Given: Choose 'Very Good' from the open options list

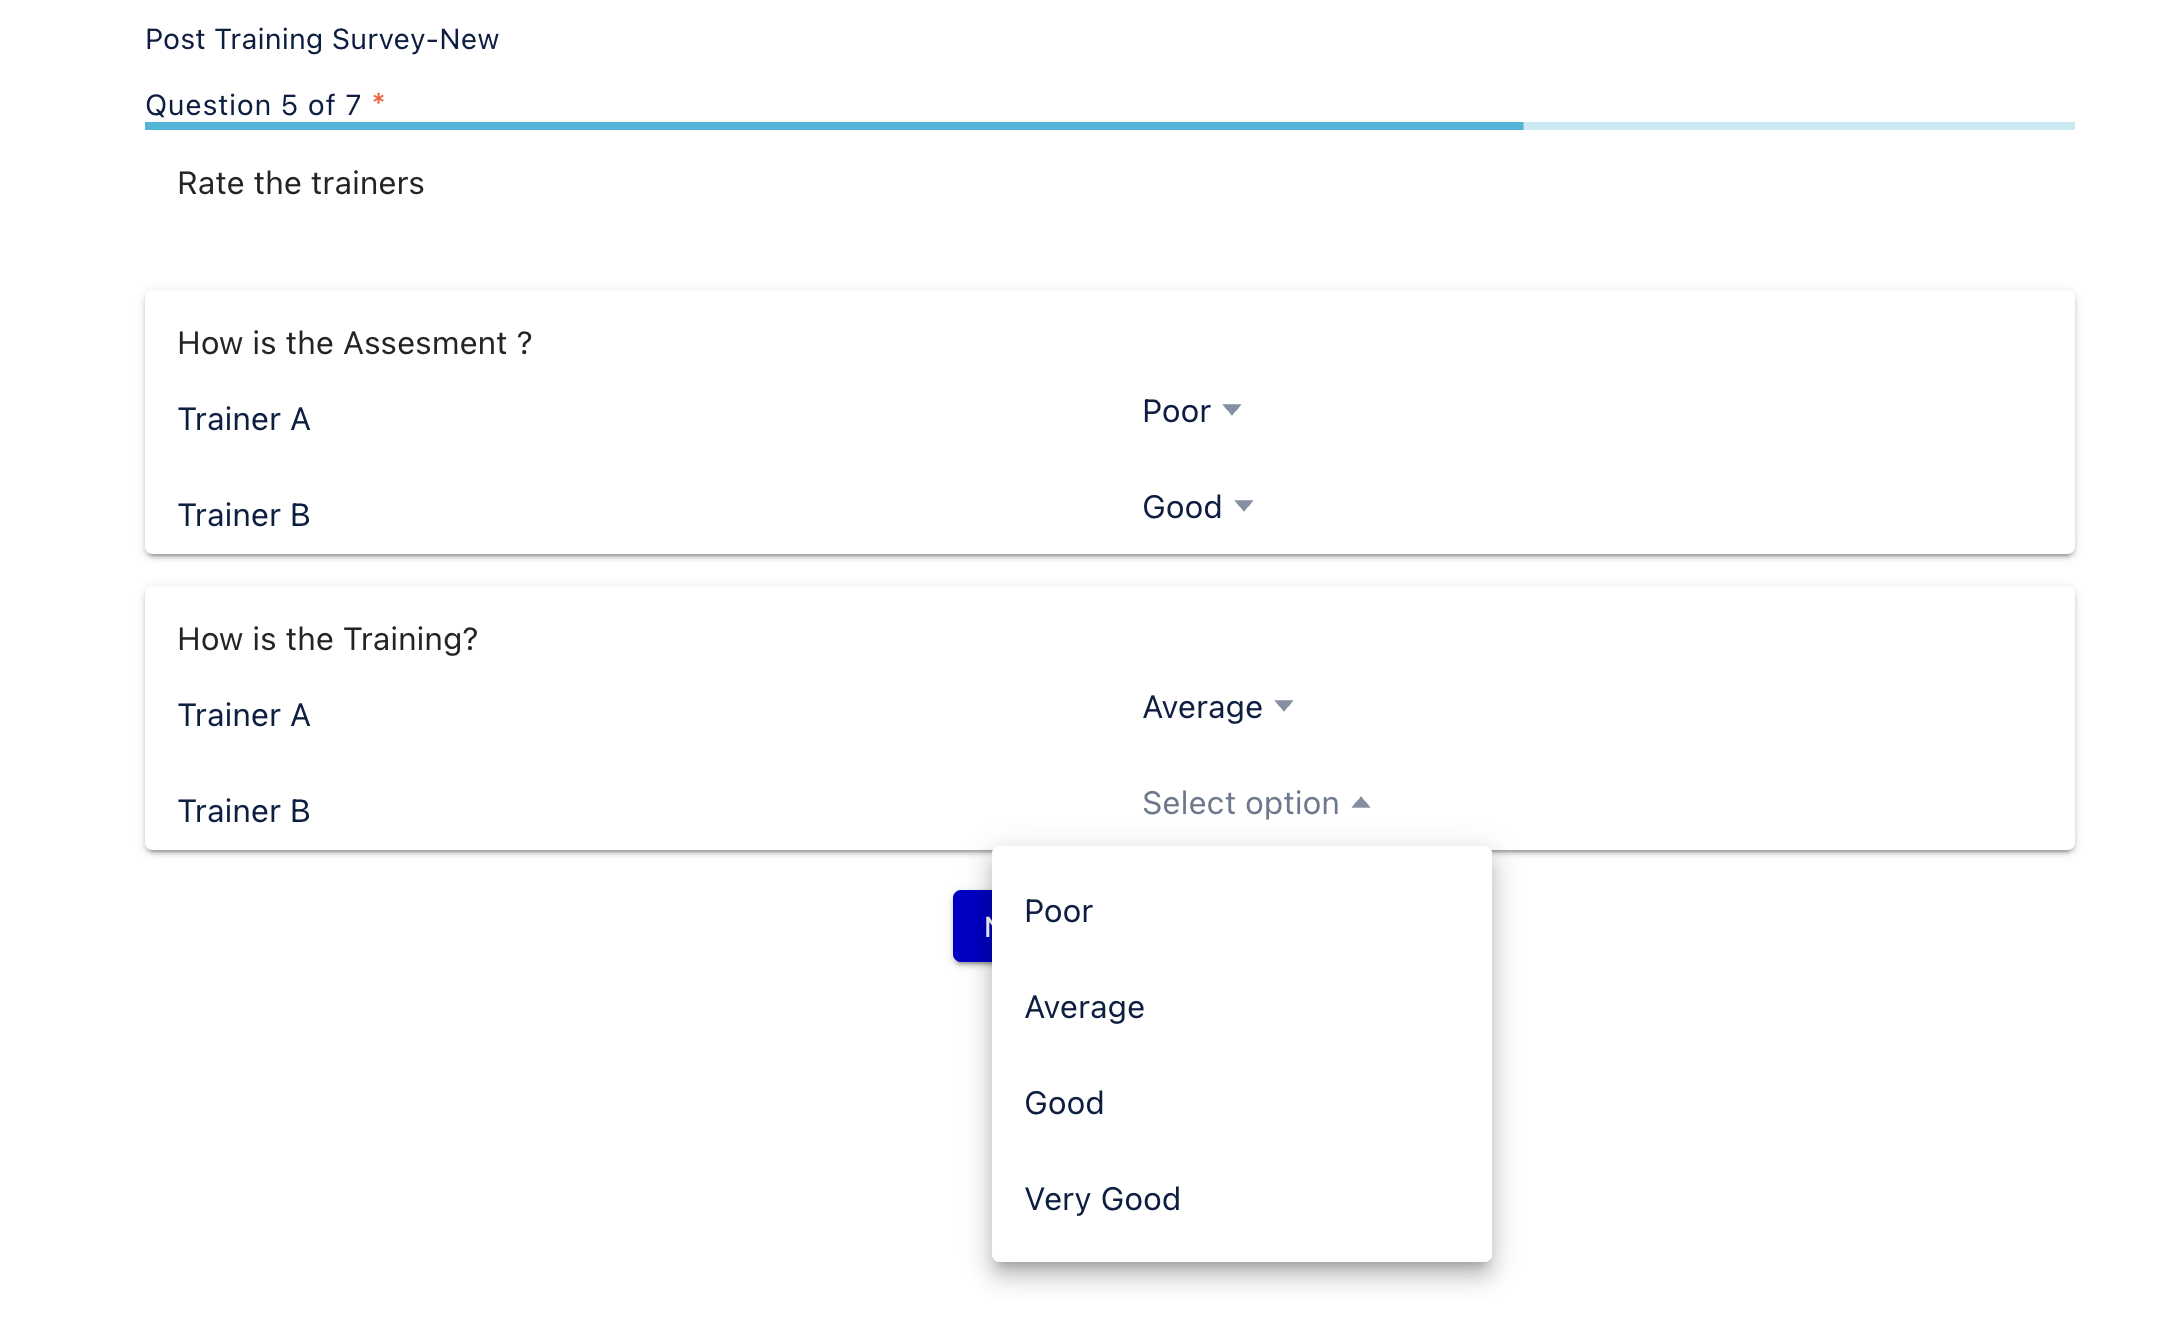Looking at the screenshot, I should (1102, 1199).
